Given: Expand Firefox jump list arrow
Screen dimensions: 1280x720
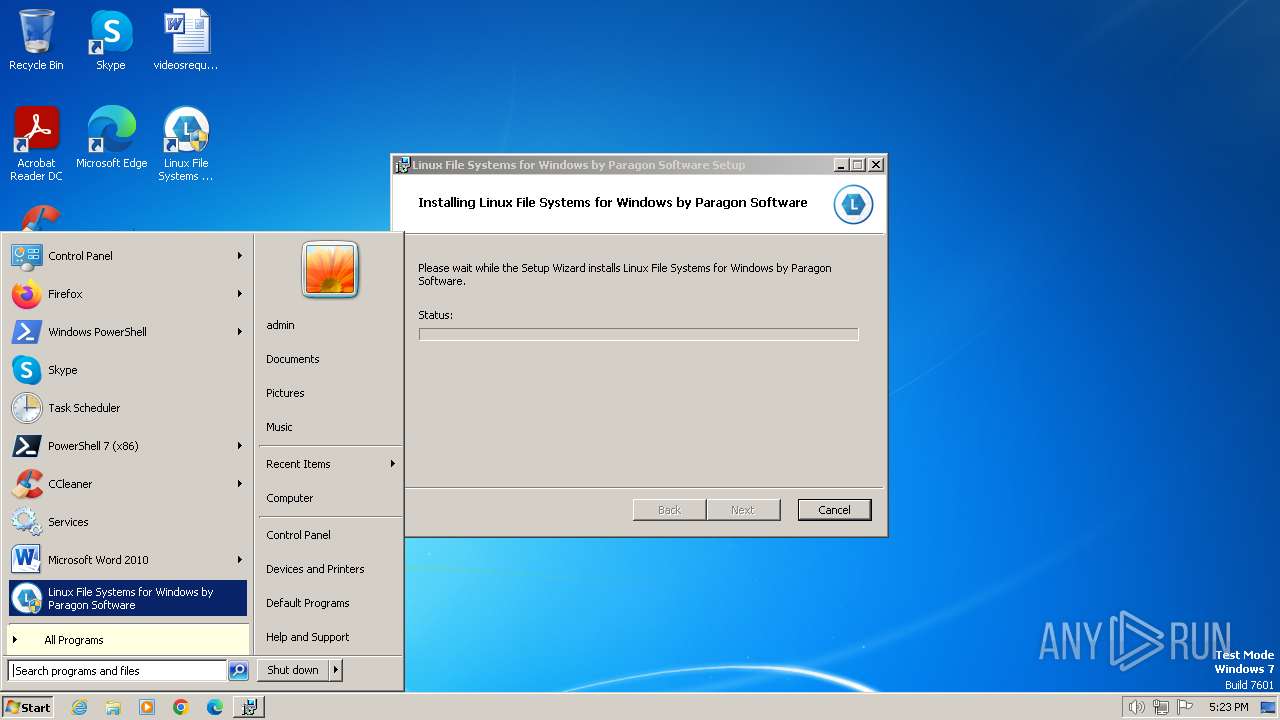Looking at the screenshot, I should pyautogui.click(x=240, y=294).
